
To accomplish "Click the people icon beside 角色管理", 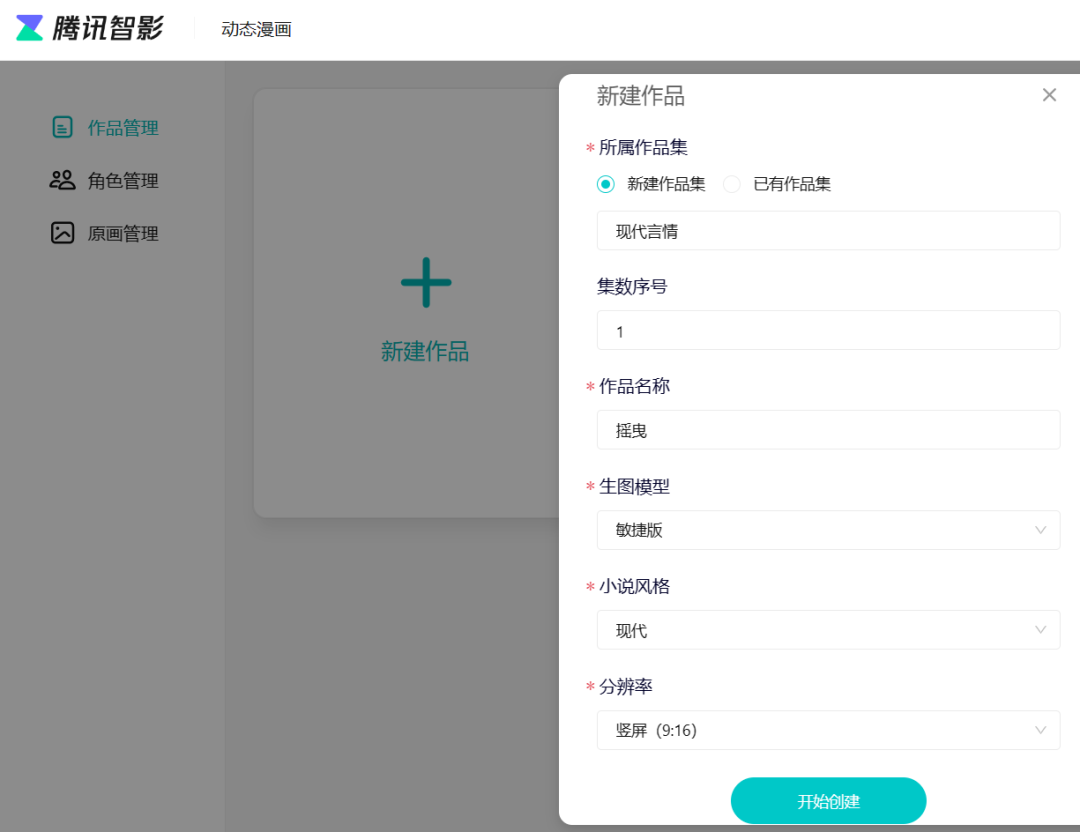I will point(60,180).
